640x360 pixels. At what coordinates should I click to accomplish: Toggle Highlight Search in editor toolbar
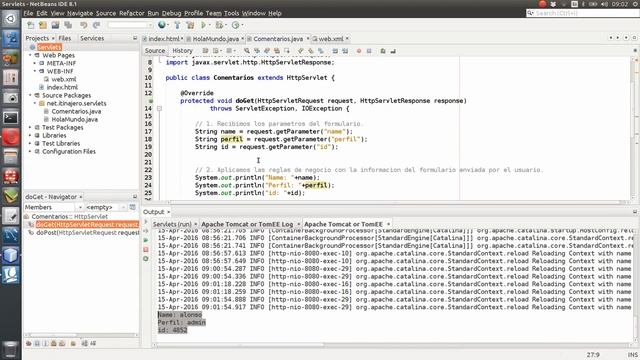[277, 51]
